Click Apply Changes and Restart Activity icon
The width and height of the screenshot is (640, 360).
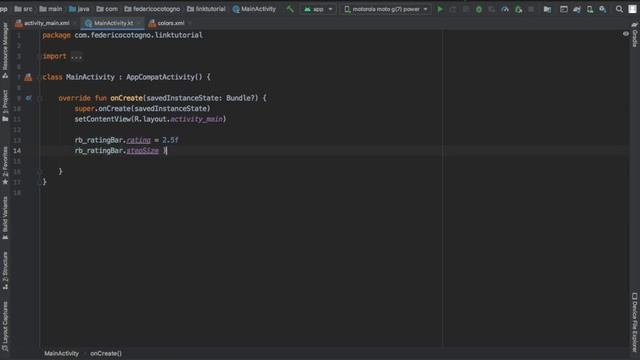coord(453,9)
